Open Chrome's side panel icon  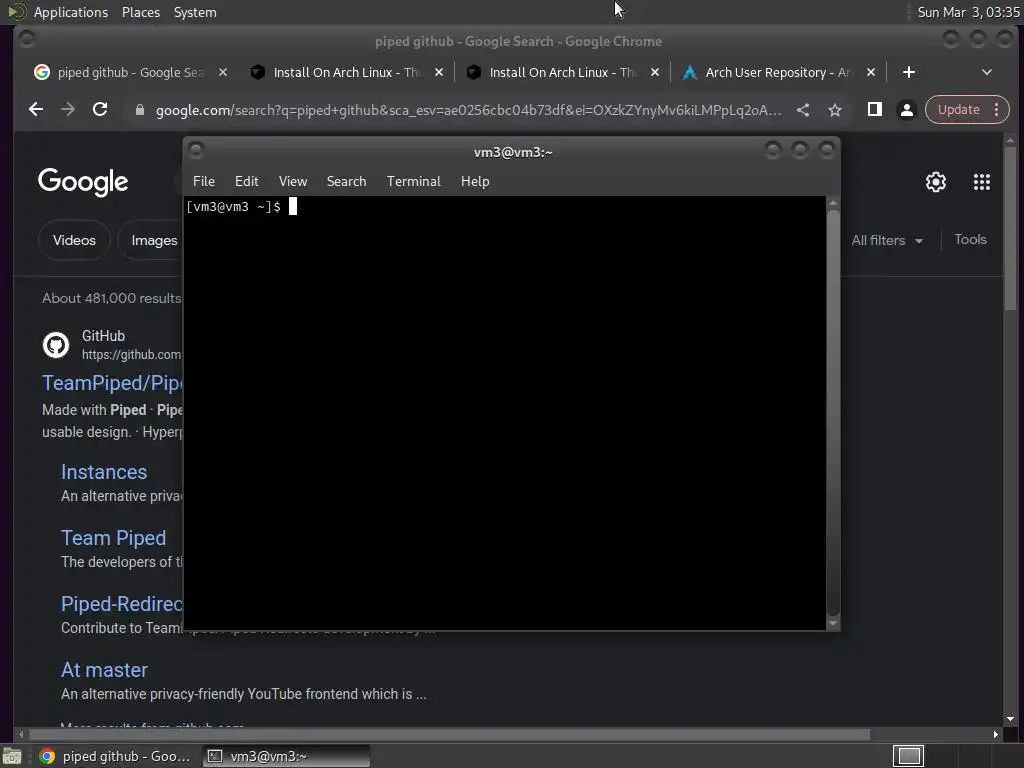(x=874, y=110)
